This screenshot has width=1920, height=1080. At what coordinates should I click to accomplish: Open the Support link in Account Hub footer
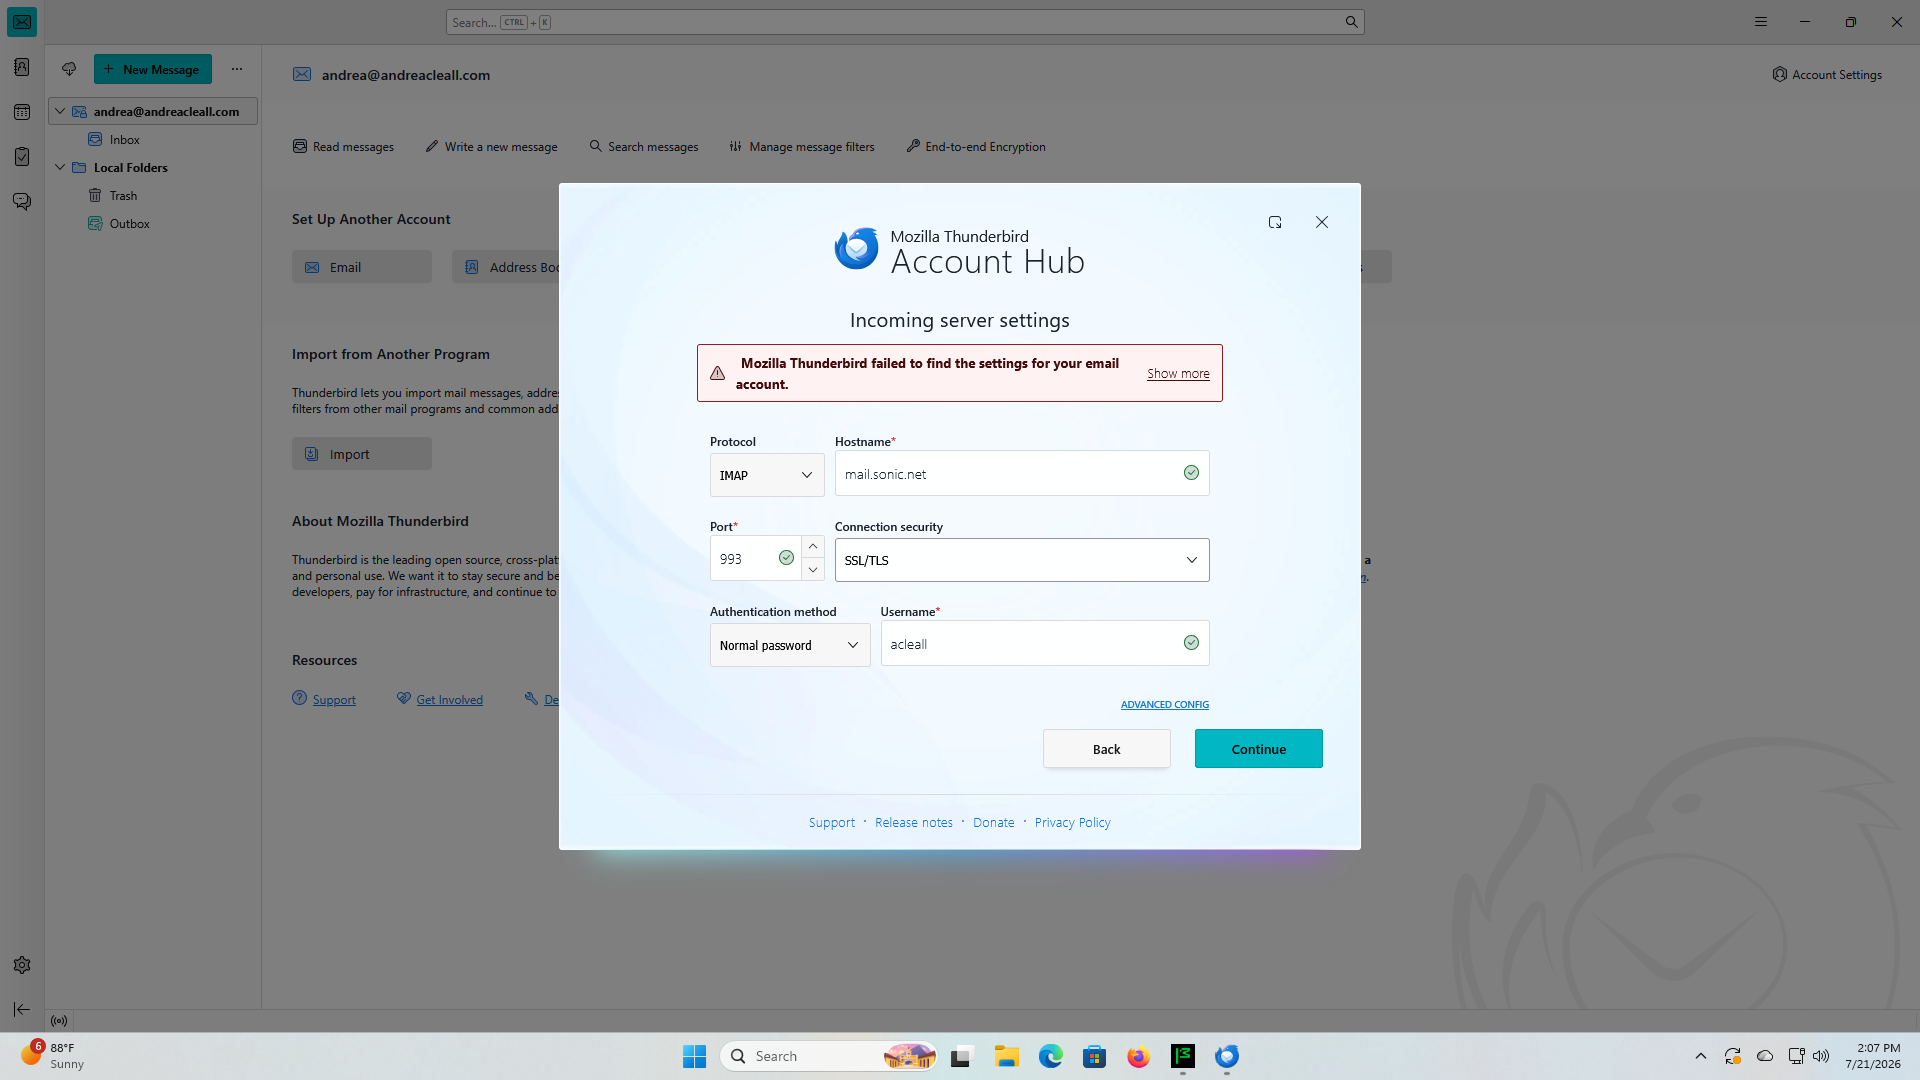[832, 822]
